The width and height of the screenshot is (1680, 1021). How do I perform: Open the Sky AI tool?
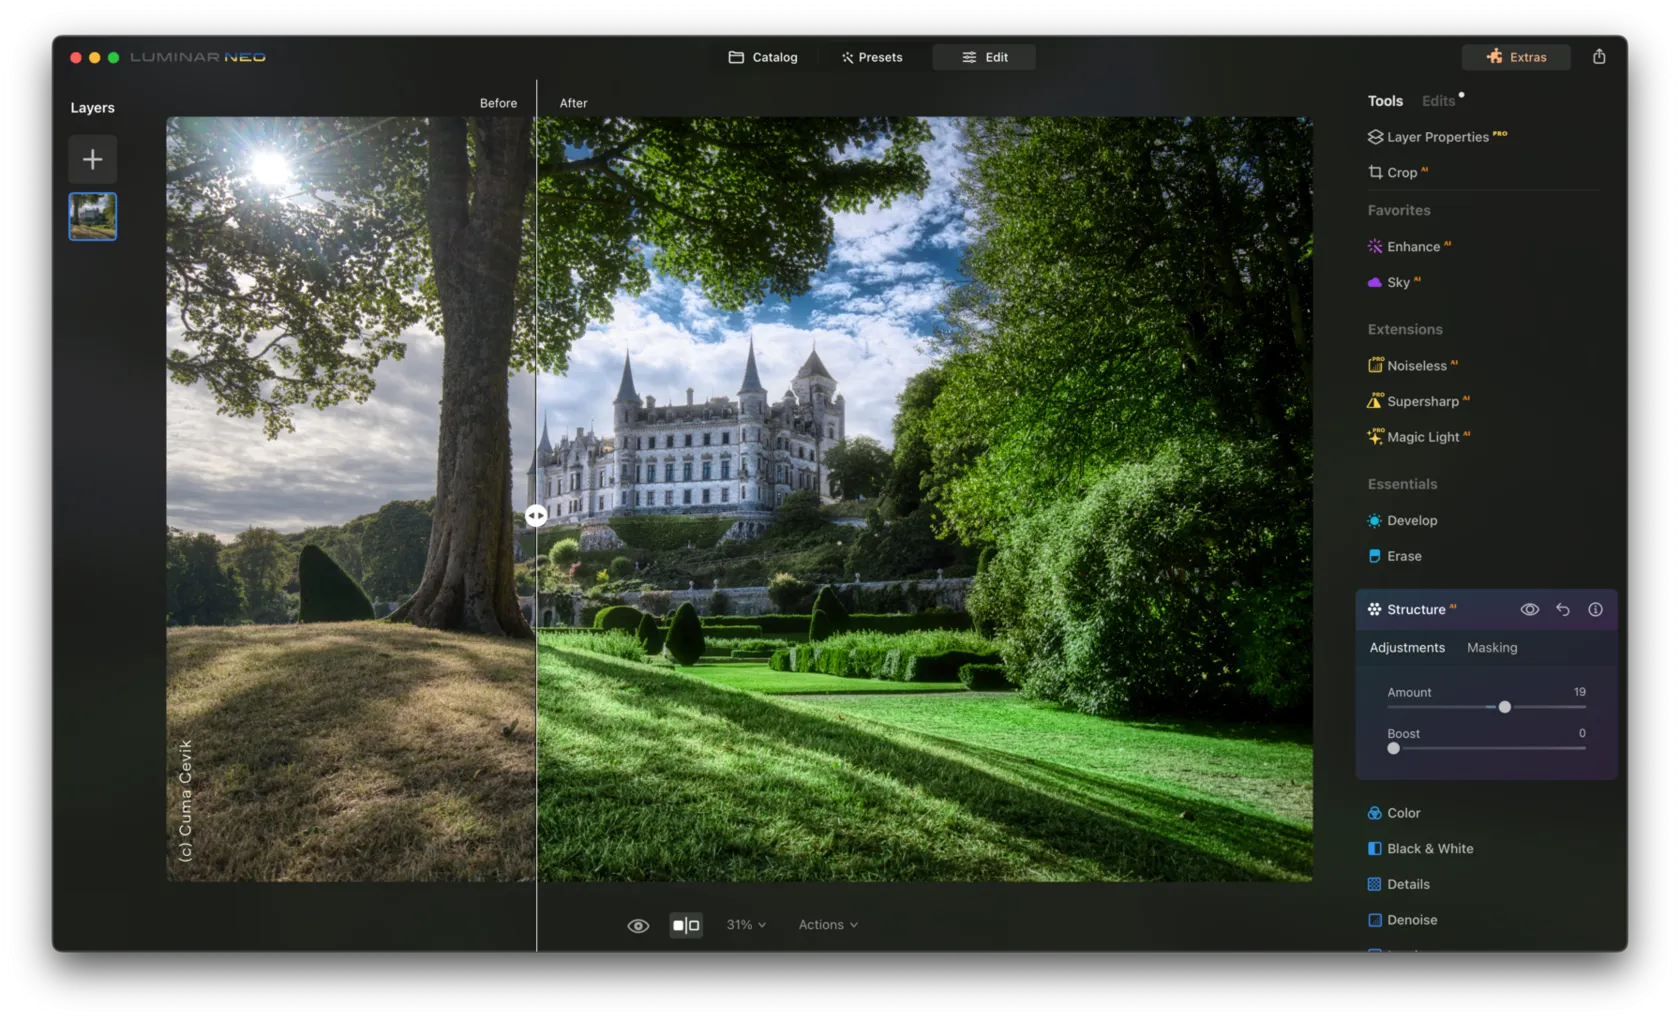(1397, 283)
